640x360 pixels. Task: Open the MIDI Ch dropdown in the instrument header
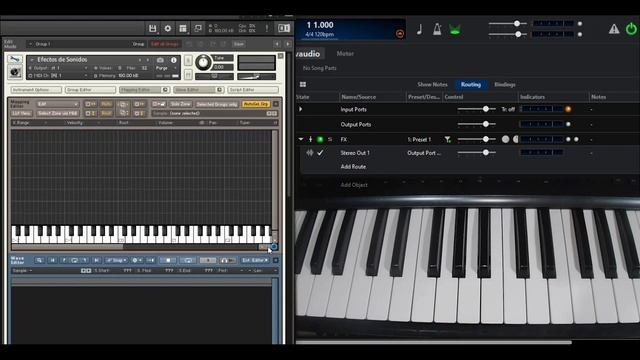tap(59, 76)
